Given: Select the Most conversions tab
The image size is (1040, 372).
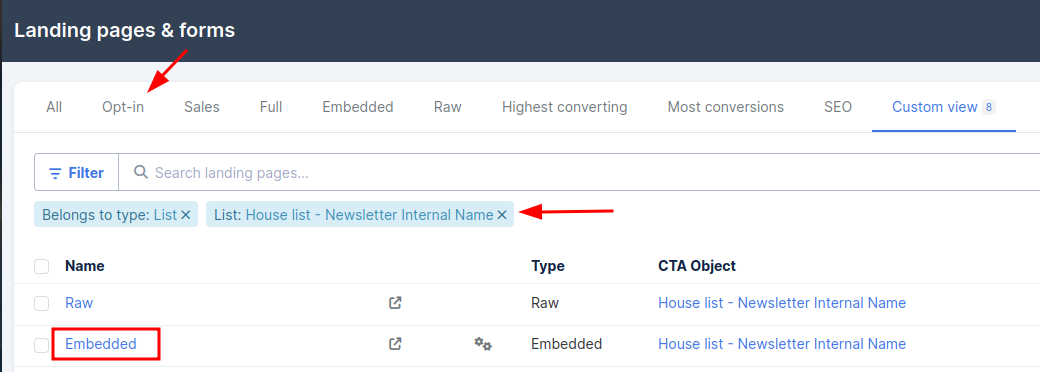Looking at the screenshot, I should point(726,107).
